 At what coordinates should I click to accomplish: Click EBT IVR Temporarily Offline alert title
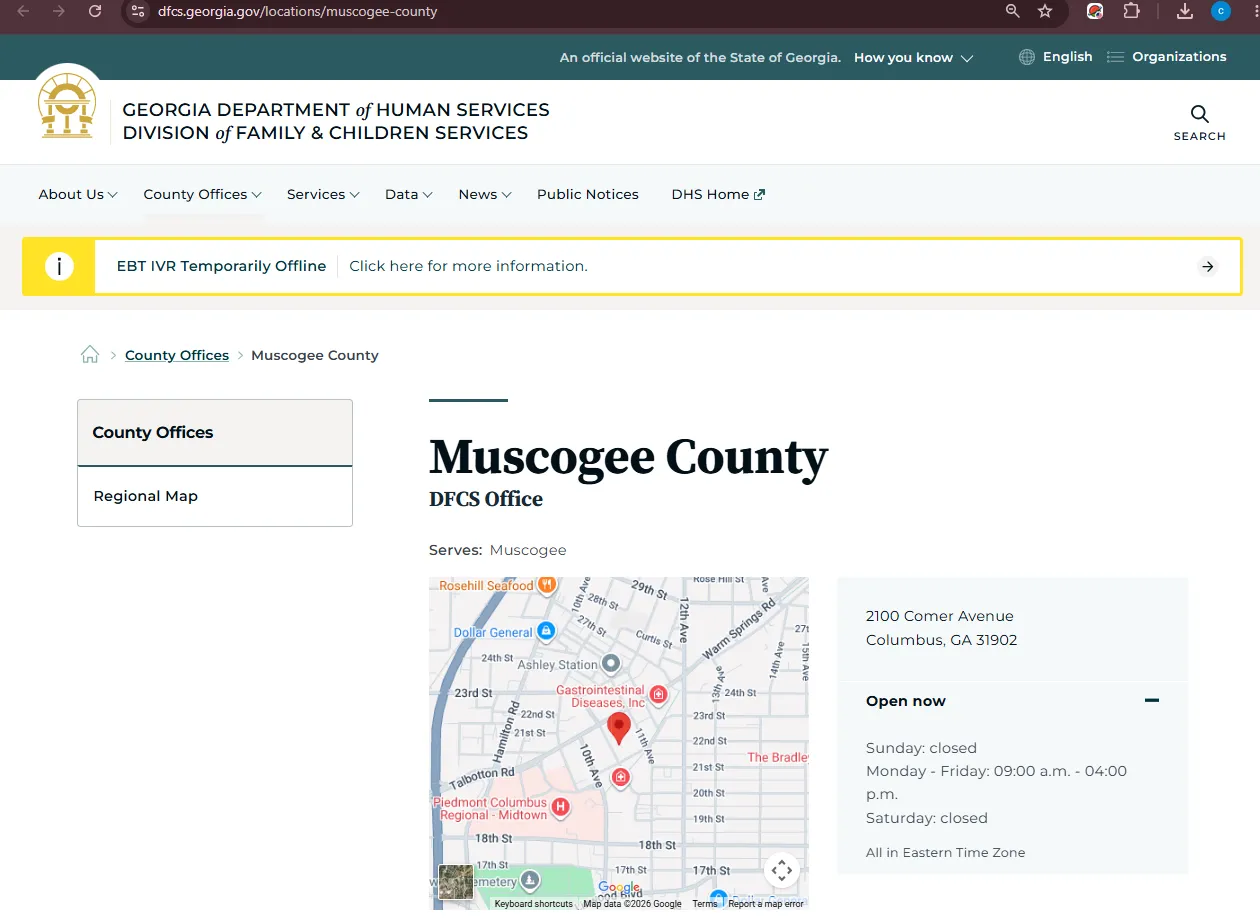point(221,266)
